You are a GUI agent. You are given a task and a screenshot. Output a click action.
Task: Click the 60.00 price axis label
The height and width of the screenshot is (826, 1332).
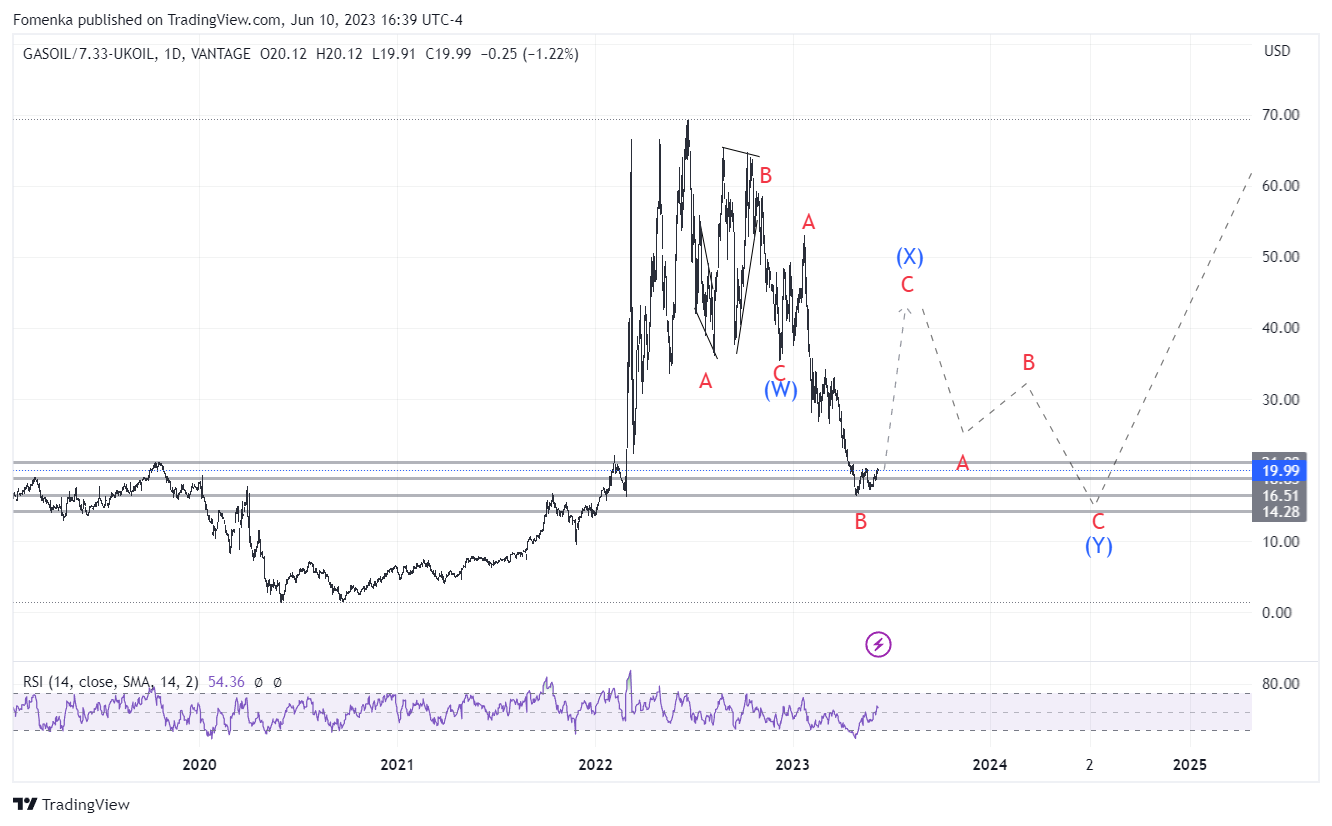[x=1283, y=186]
